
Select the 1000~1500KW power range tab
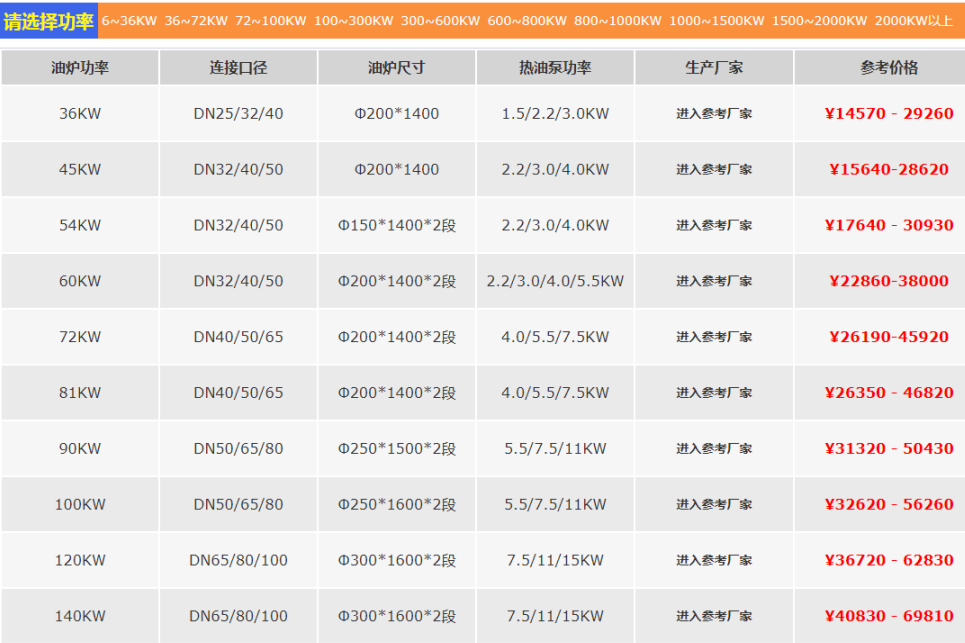[x=717, y=20]
